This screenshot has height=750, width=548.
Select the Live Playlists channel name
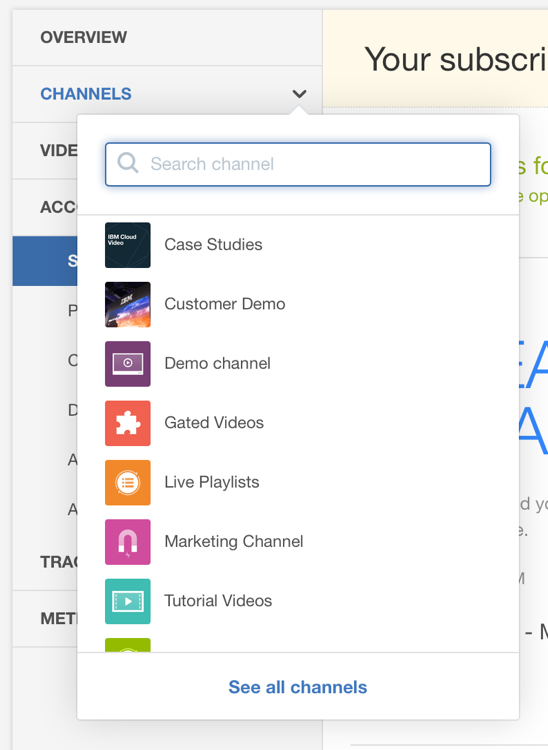point(212,482)
